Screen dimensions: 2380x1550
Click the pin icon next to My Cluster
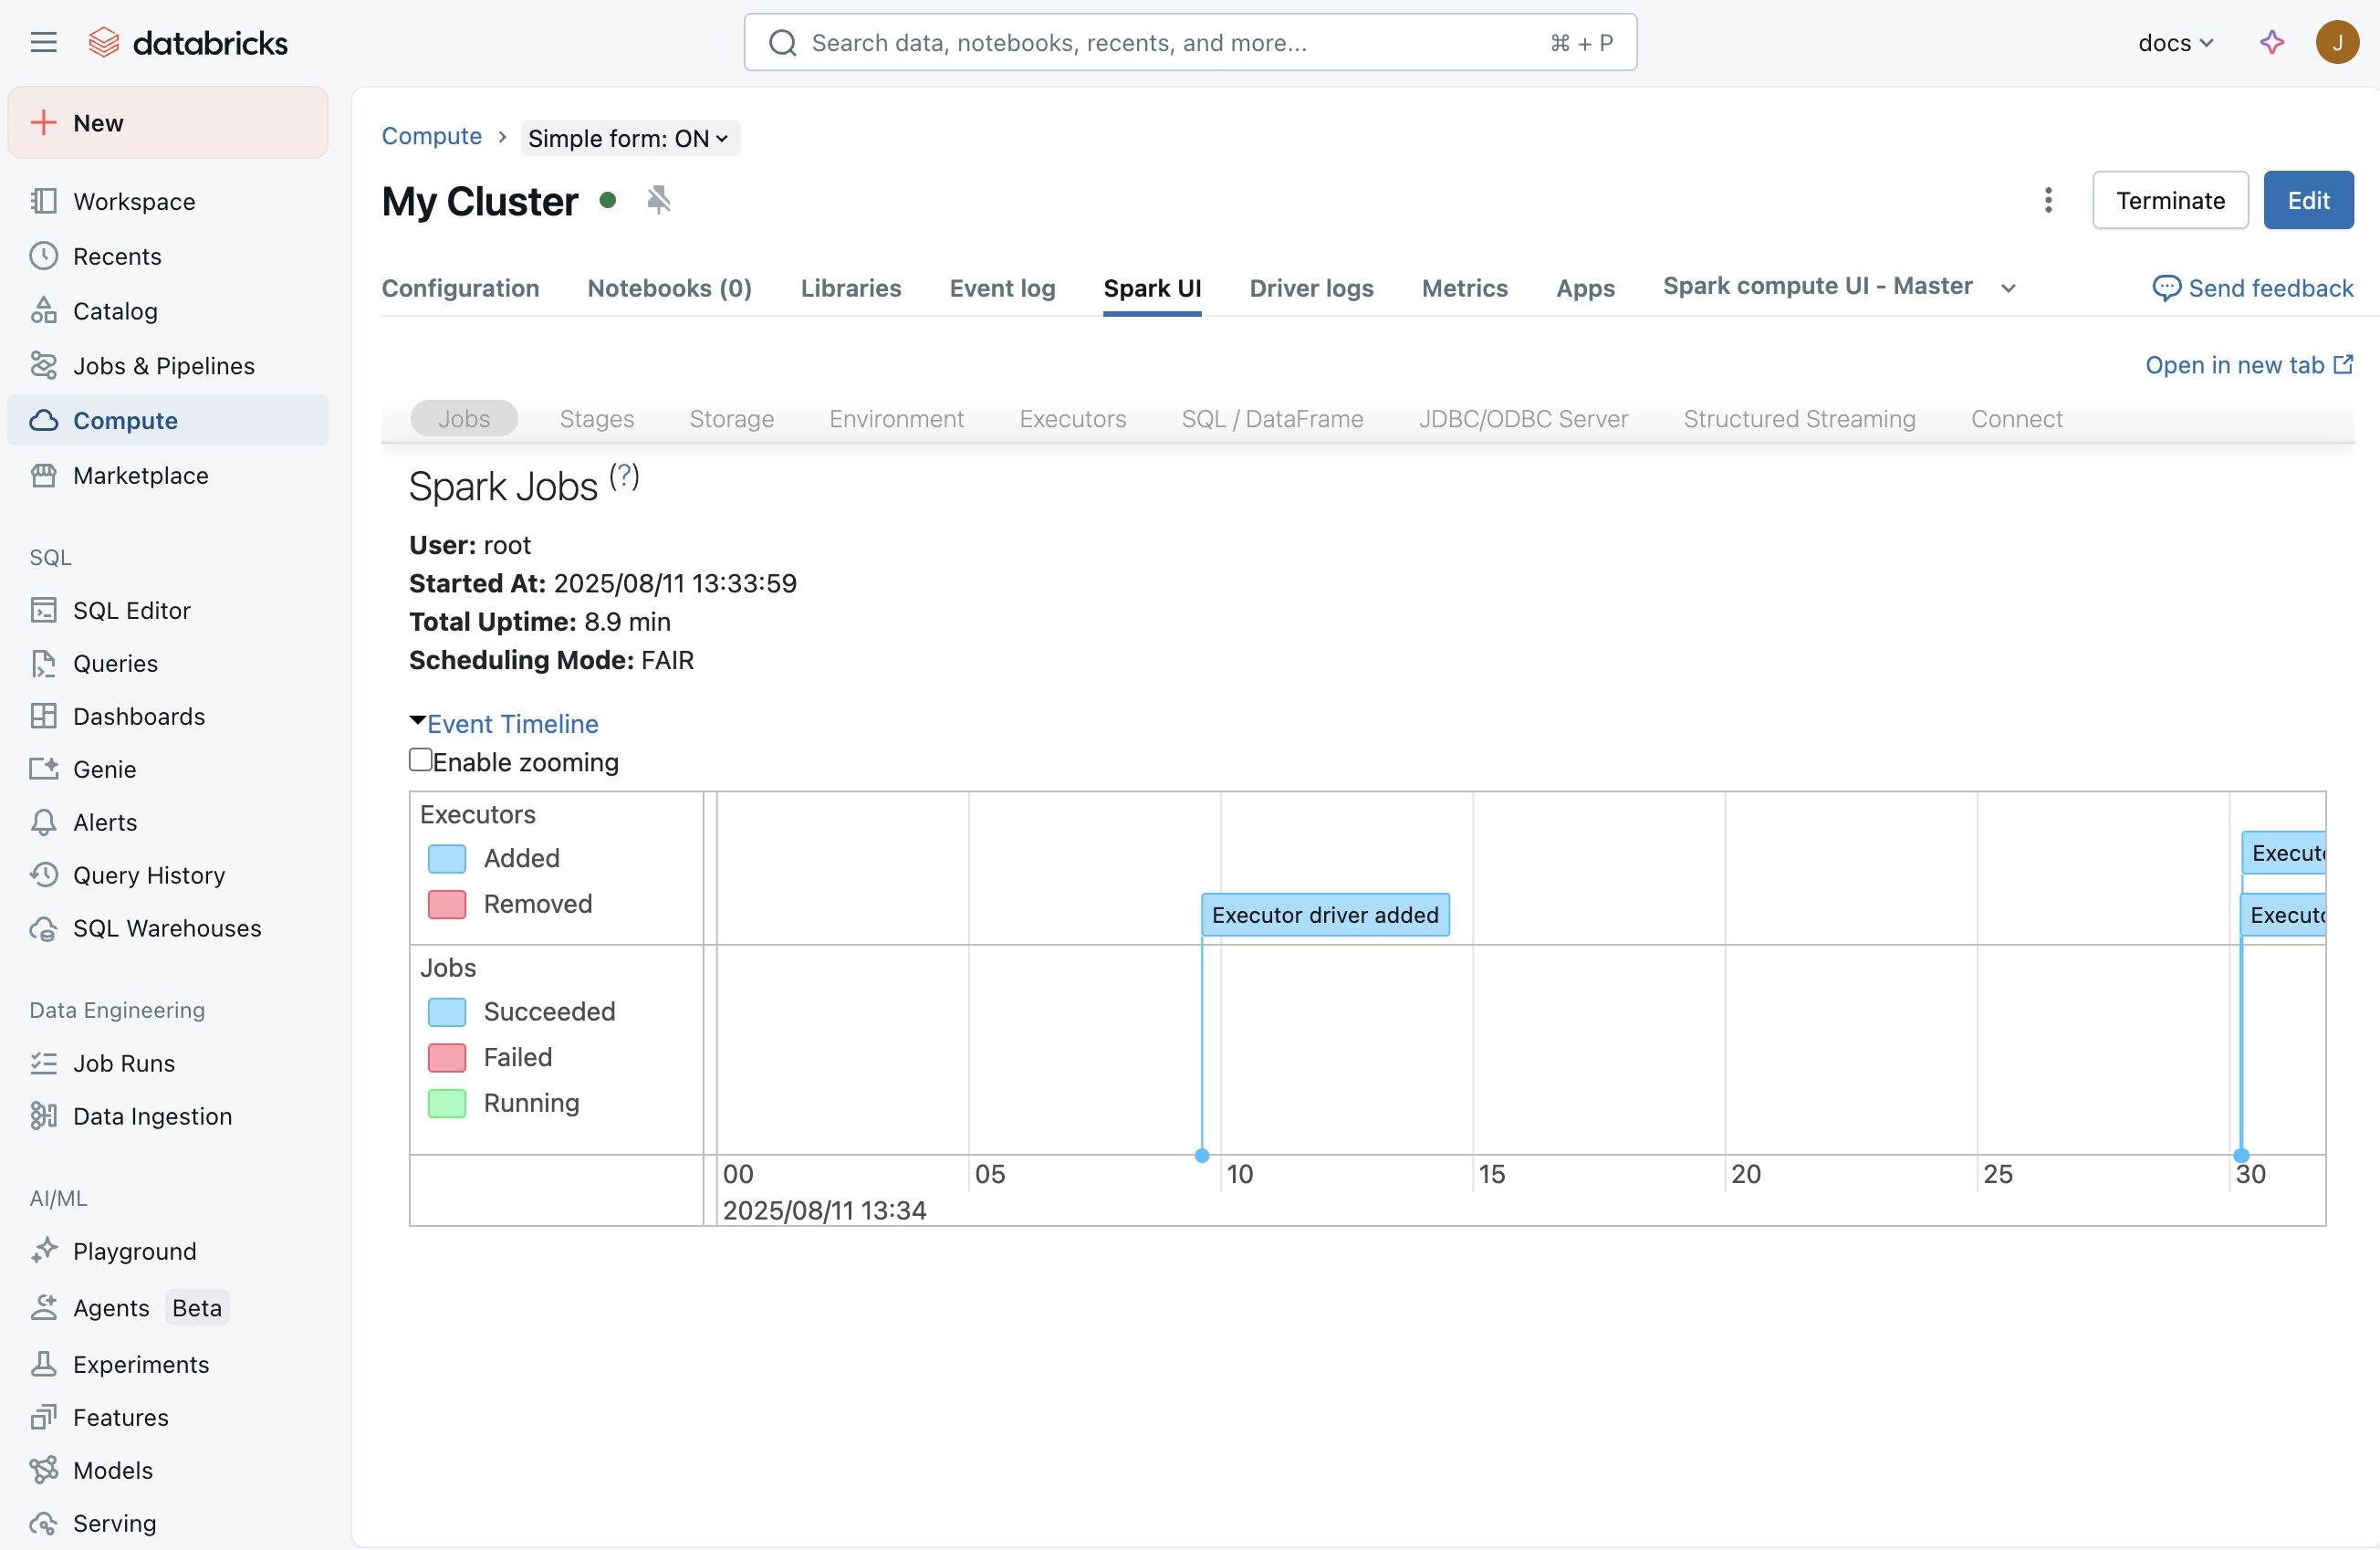pyautogui.click(x=658, y=200)
